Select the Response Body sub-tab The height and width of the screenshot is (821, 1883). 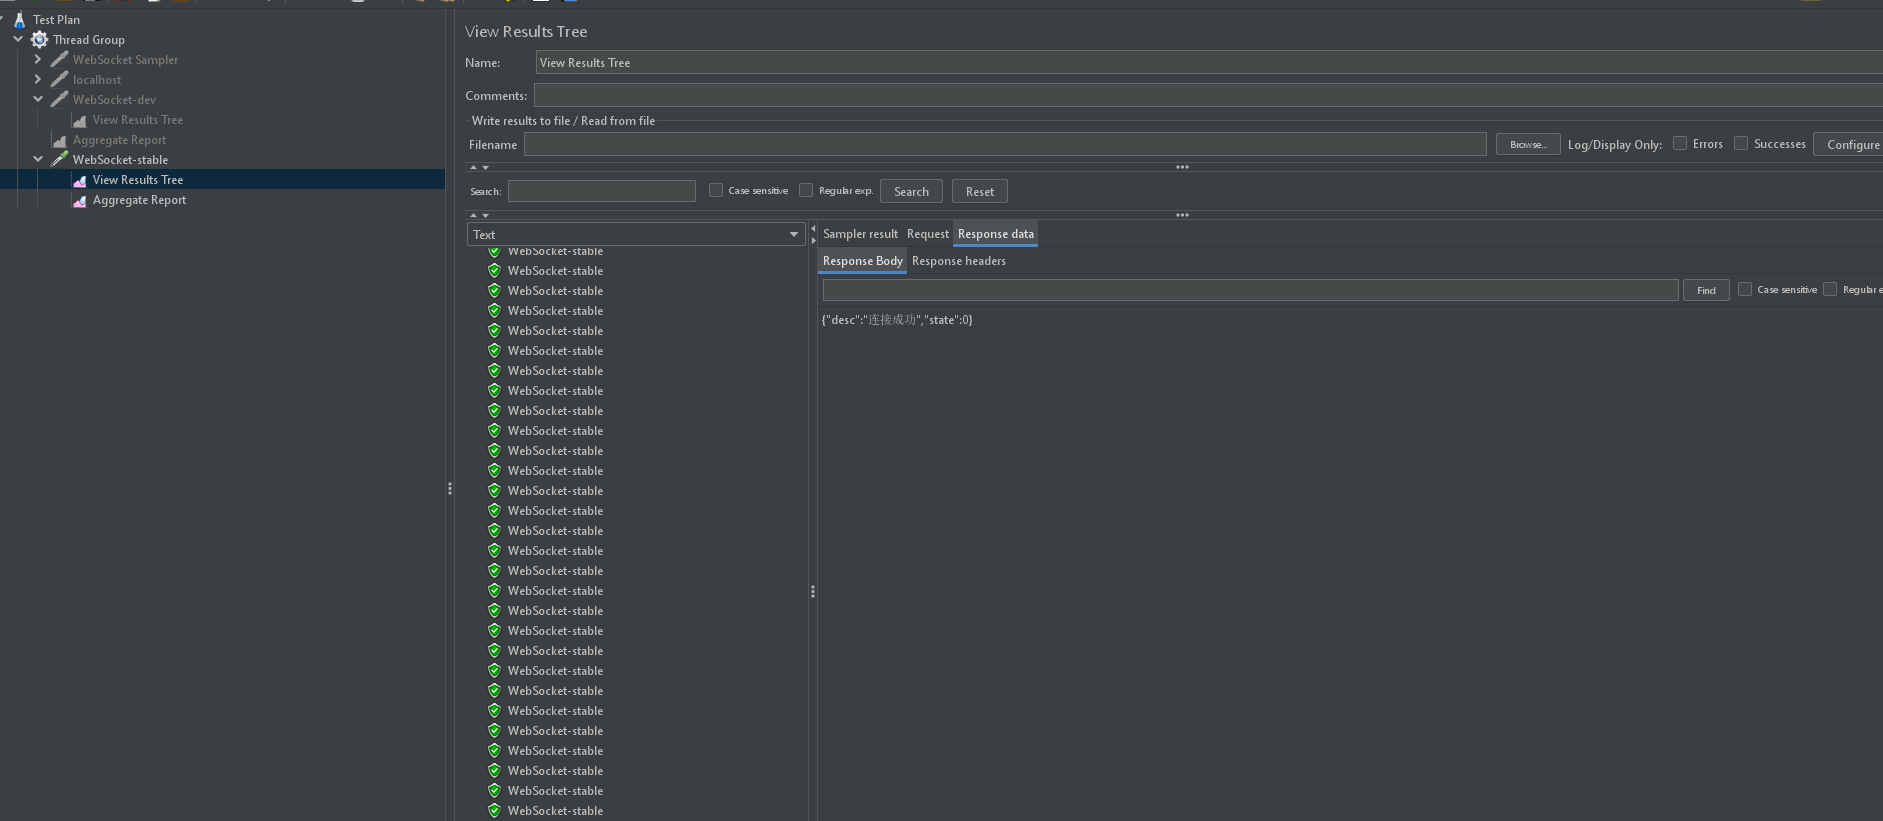(862, 261)
